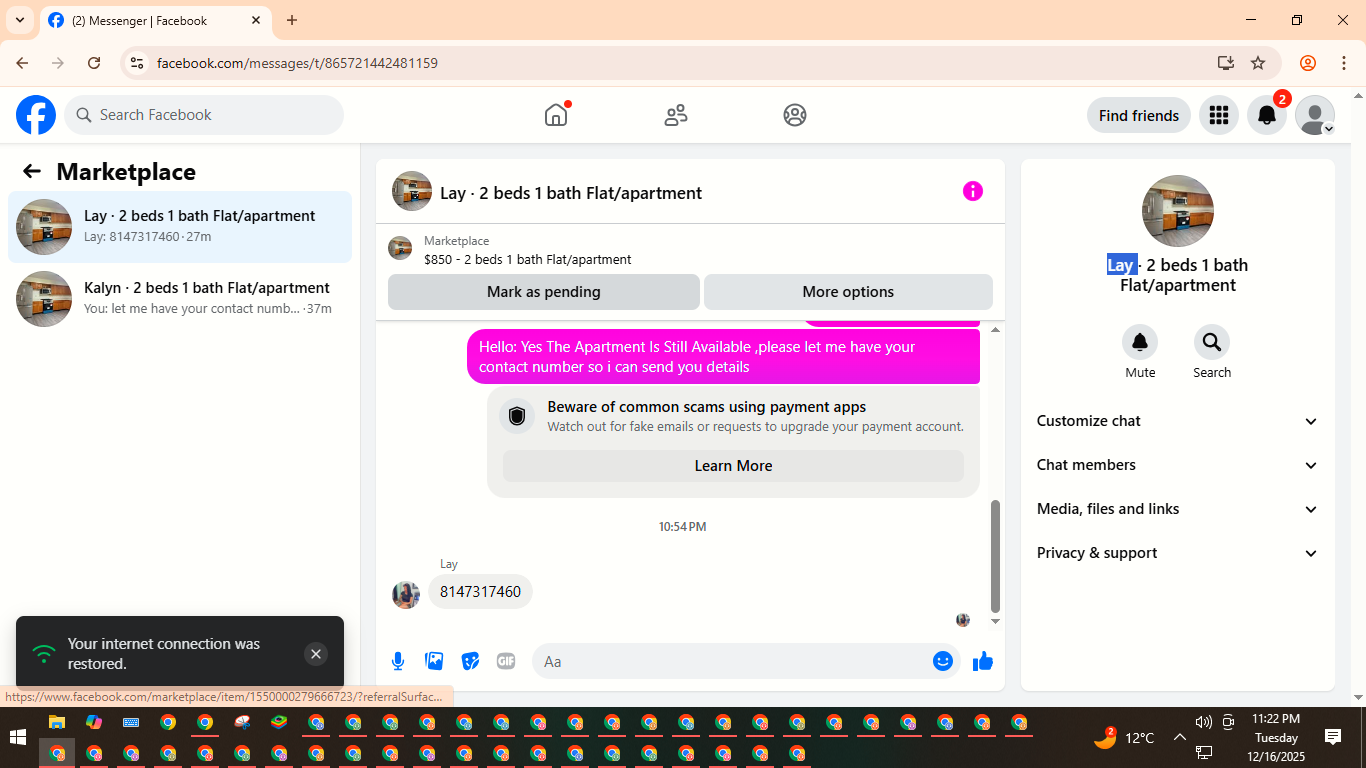This screenshot has width=1366, height=768.
Task: Close the Messenger | Facebook tab
Action: pos(256,20)
